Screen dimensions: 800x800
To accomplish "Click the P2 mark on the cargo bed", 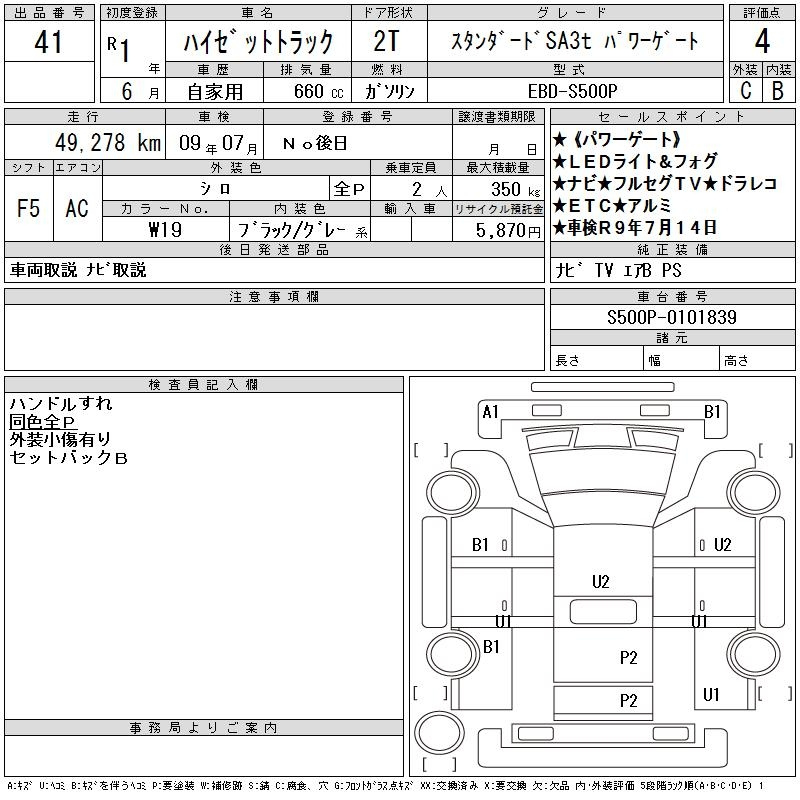I will point(629,658).
